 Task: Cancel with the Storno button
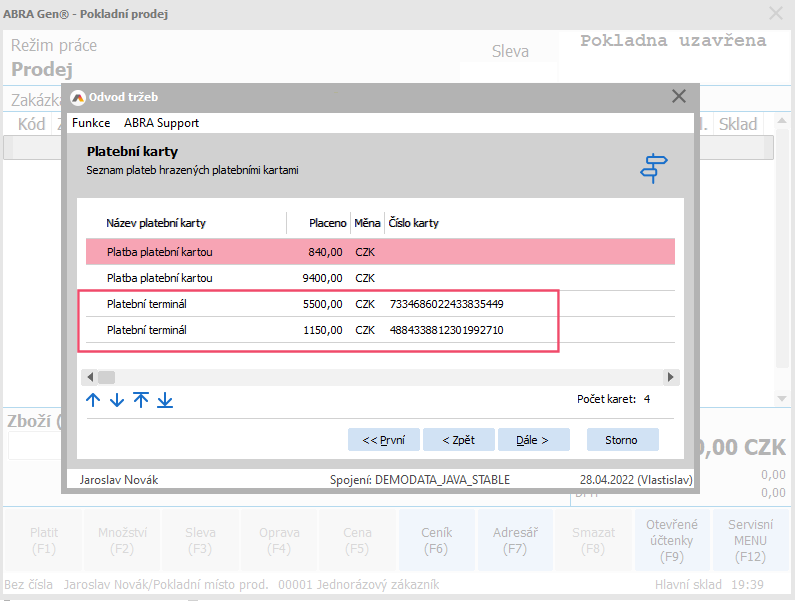coord(620,440)
